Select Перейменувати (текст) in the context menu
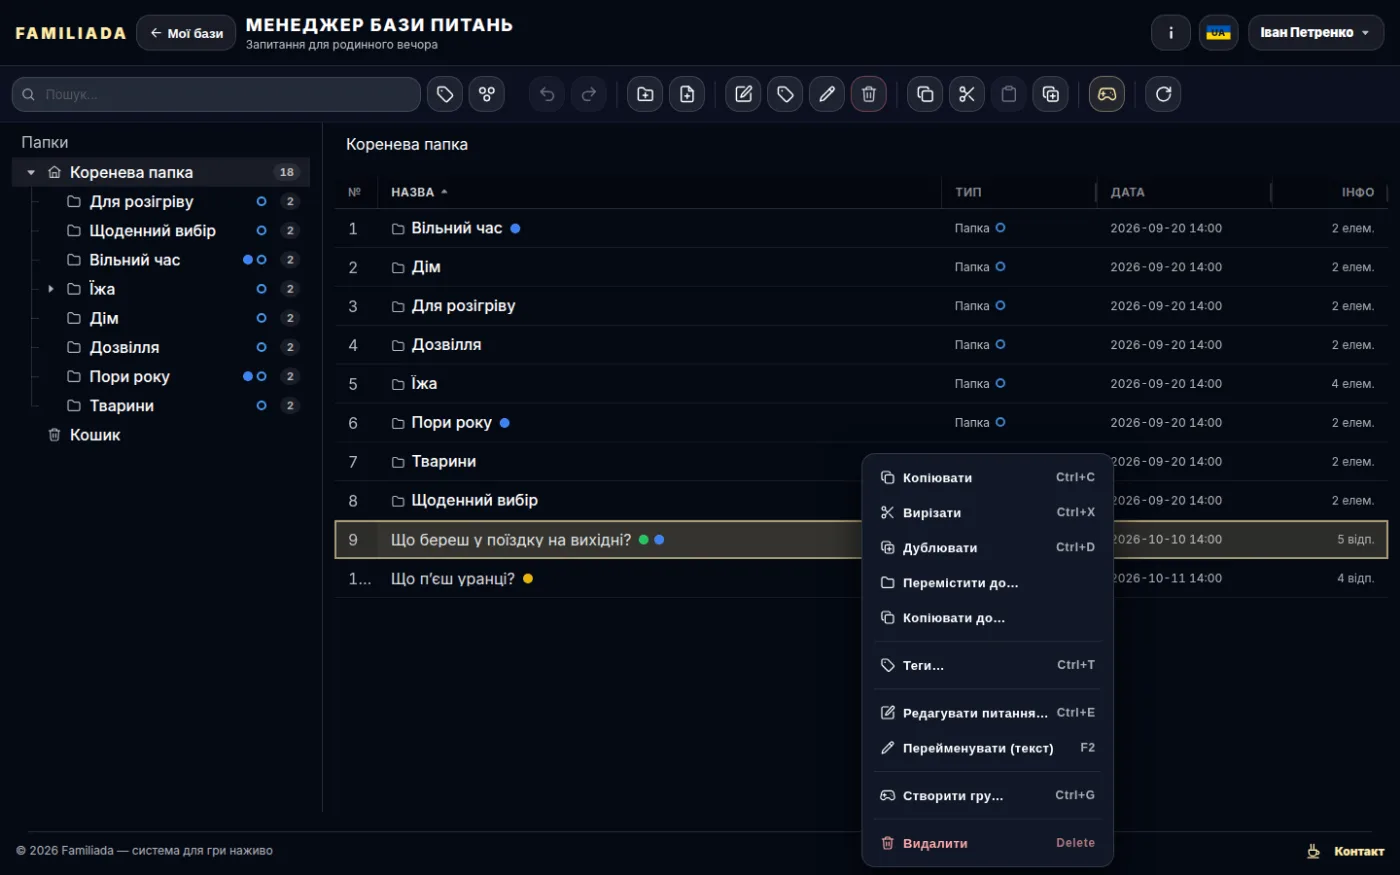Screen dimensions: 1400x875 [x=988, y=748]
